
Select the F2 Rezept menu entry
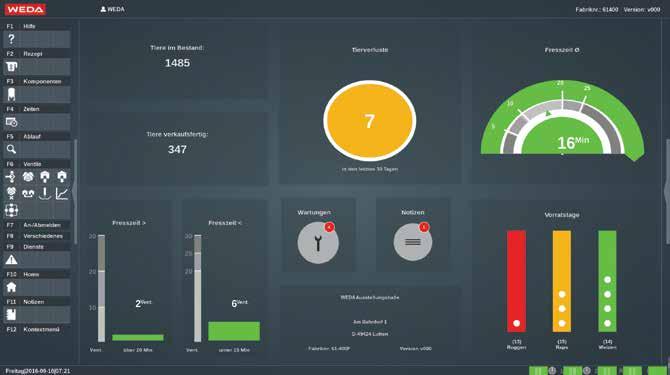click(36, 54)
